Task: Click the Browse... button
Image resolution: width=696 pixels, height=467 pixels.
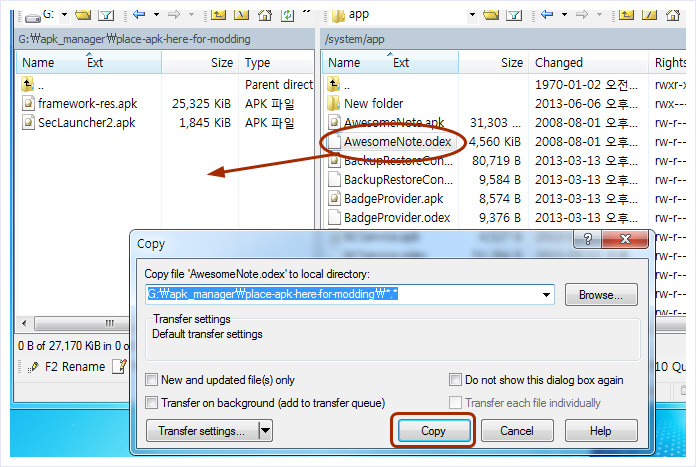Action: 601,295
